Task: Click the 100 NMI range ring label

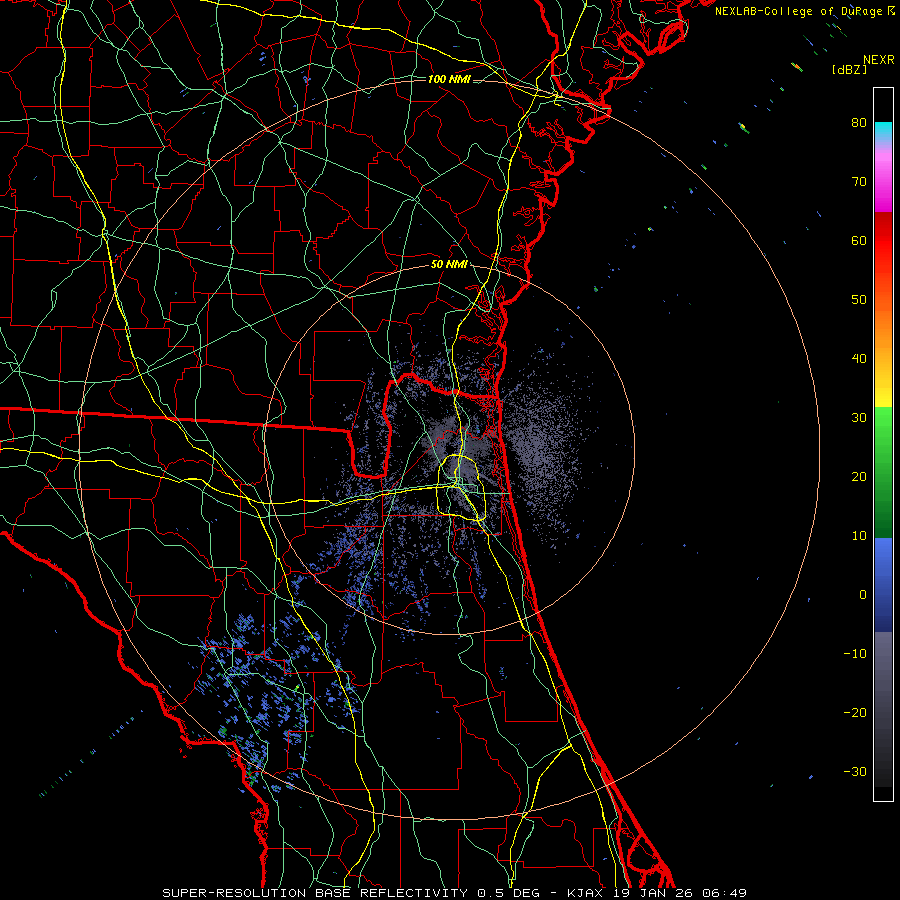Action: pyautogui.click(x=449, y=79)
